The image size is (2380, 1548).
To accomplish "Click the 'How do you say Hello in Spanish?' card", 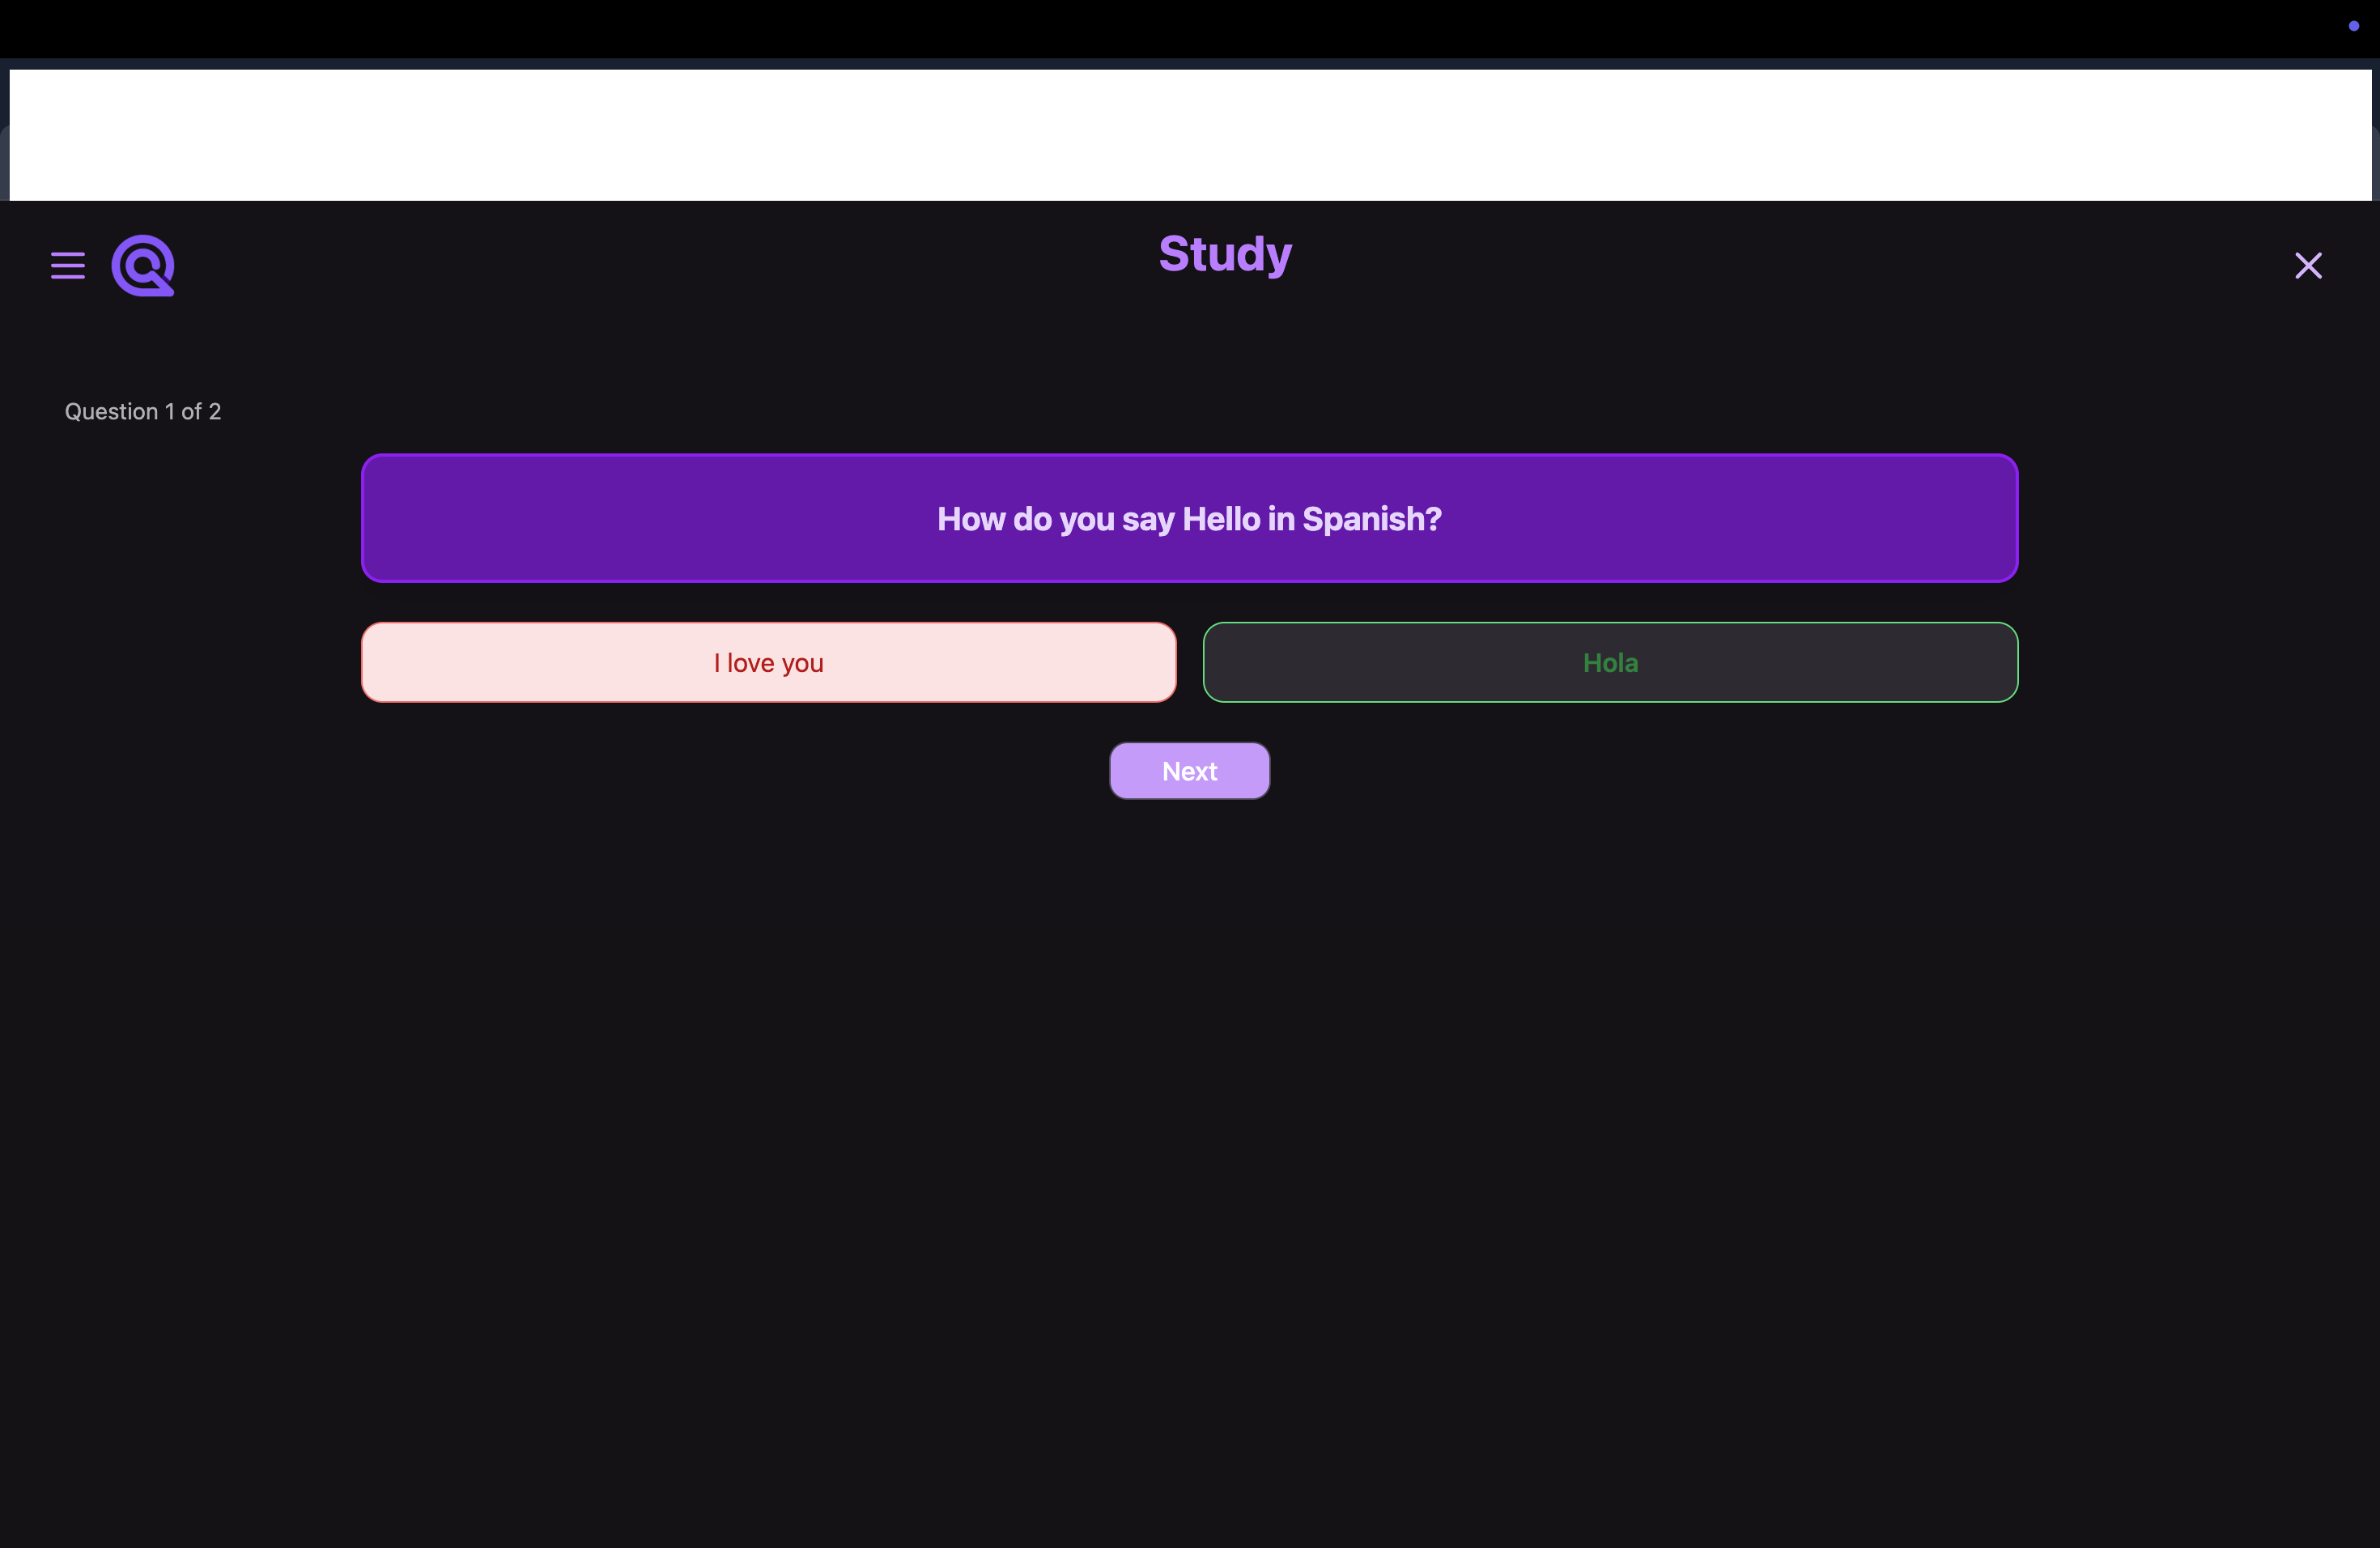I will 1189,518.
